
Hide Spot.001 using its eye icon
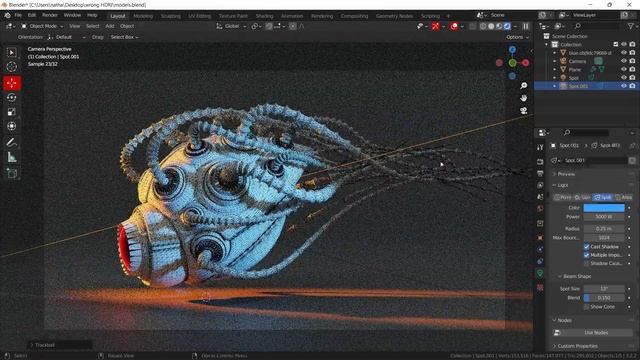click(x=624, y=86)
